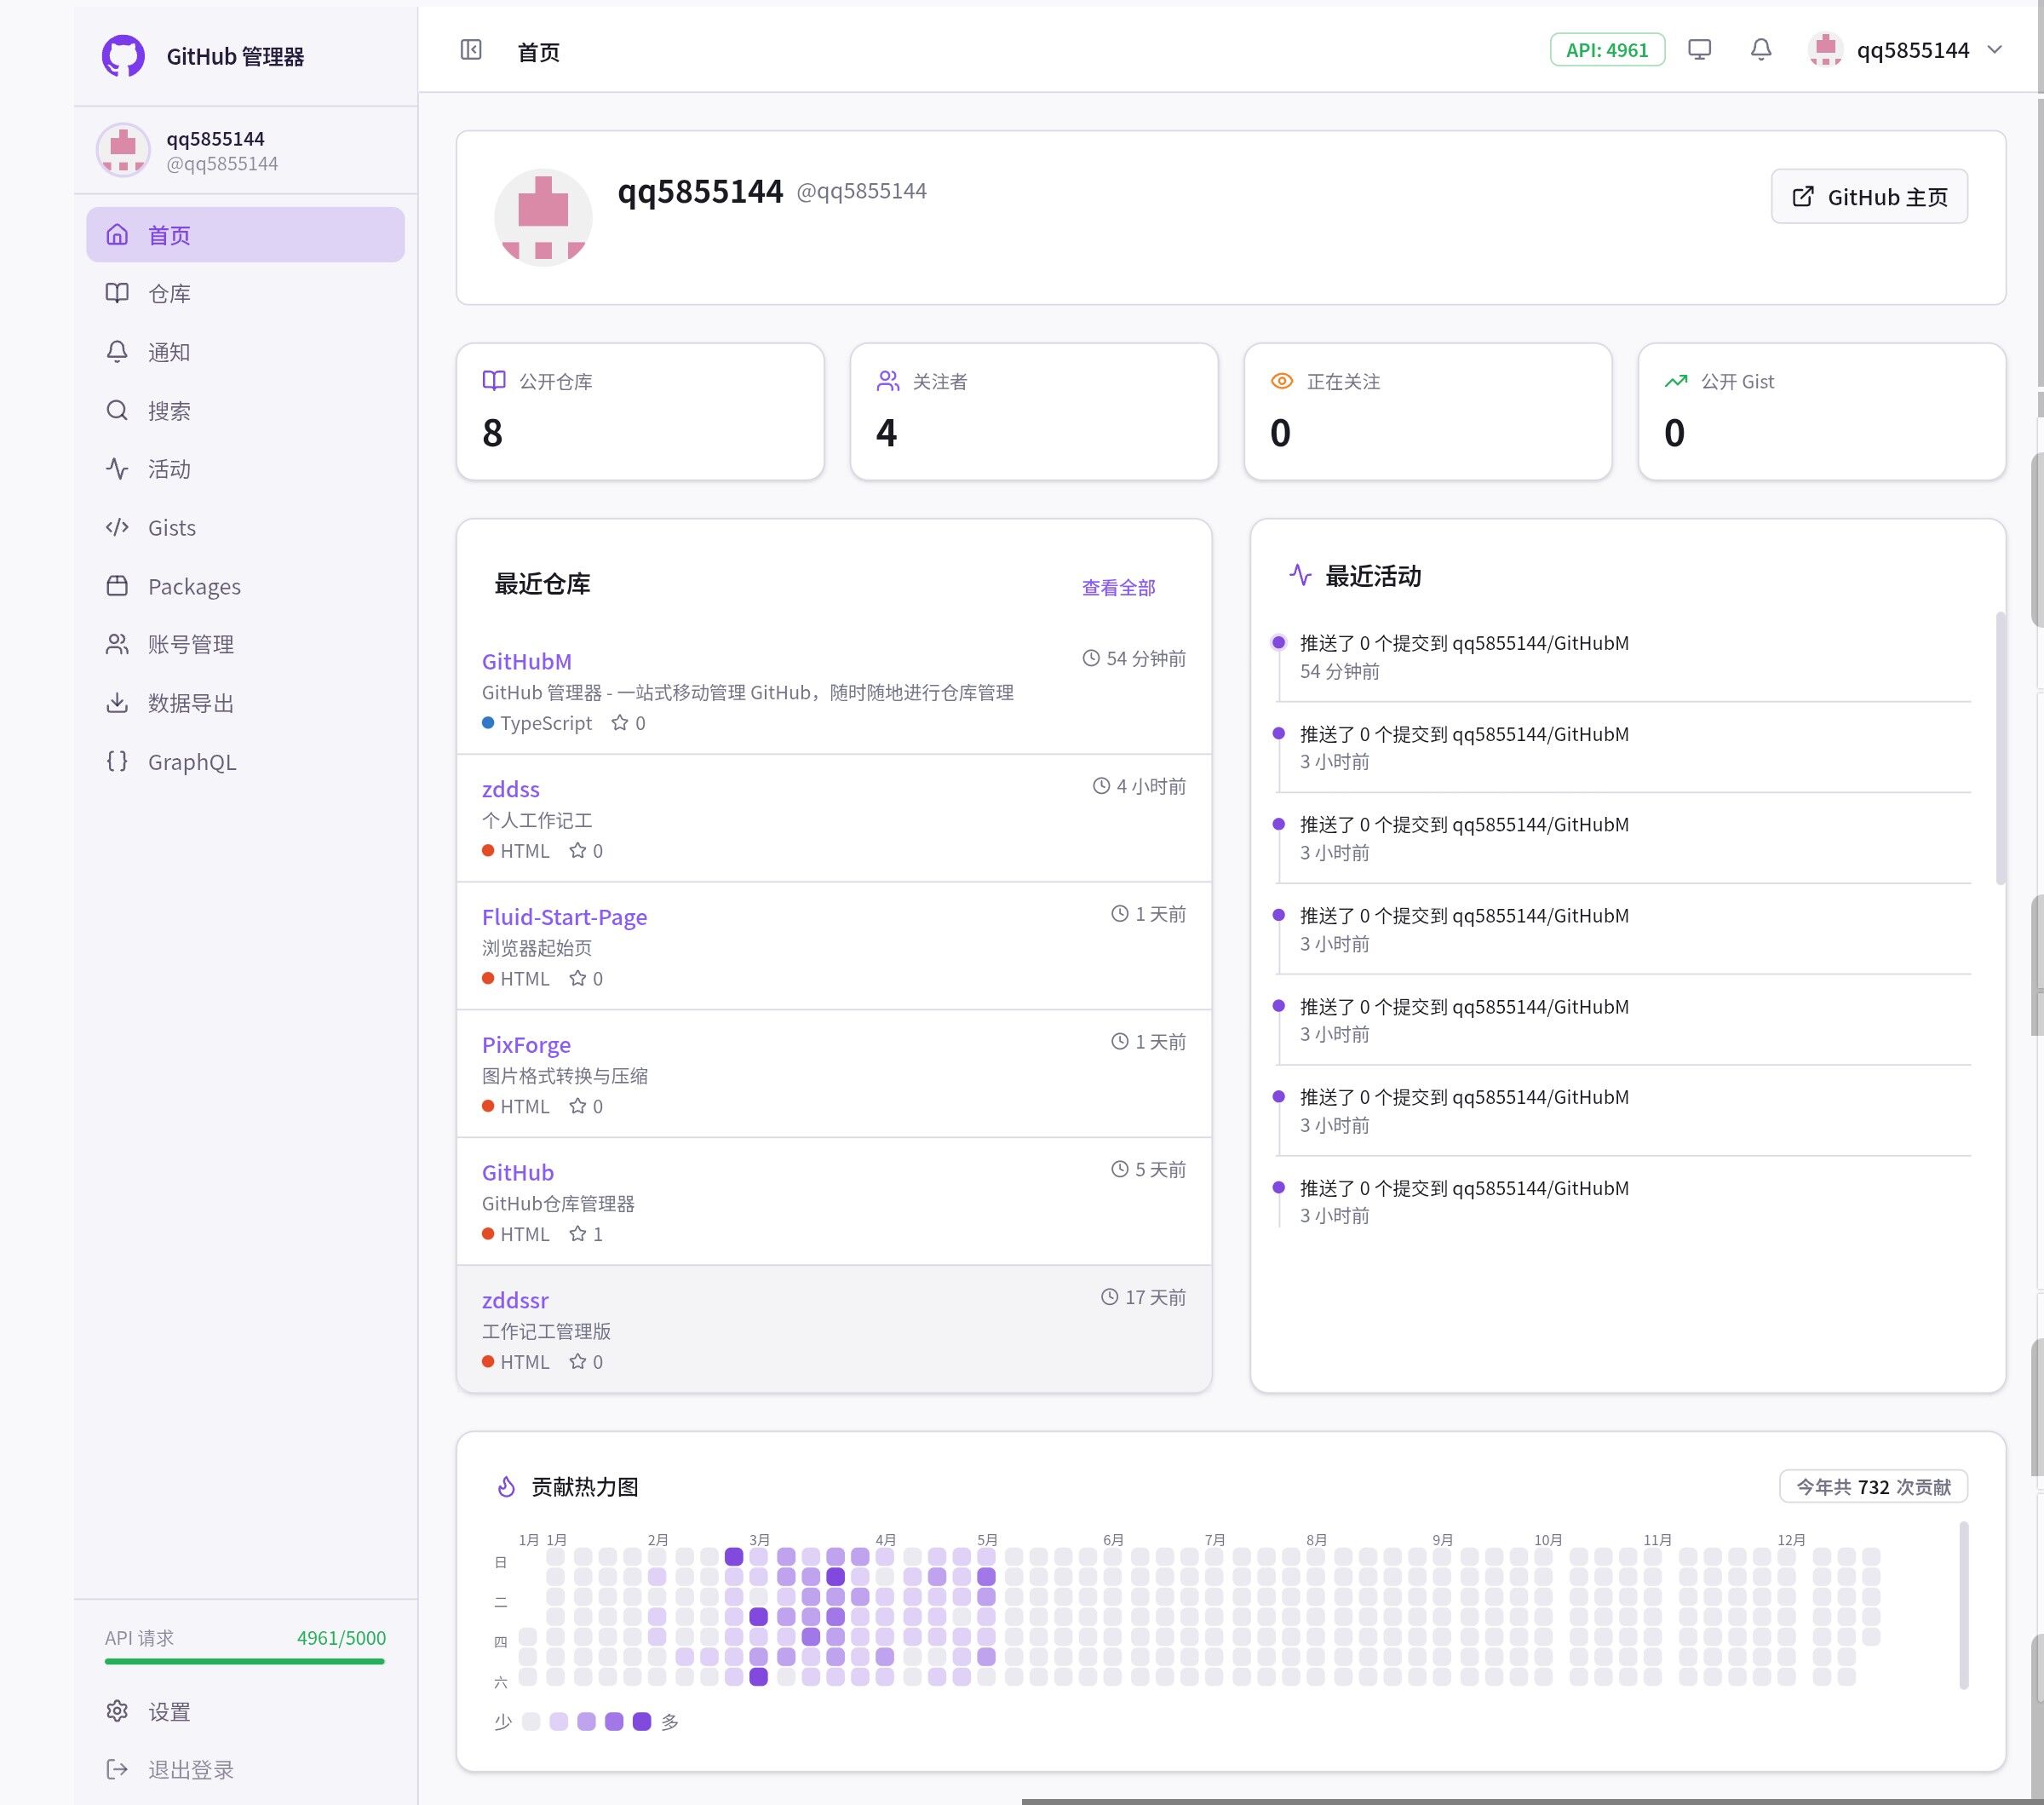Viewport: 2044px width, 1805px height.
Task: Click 查看全部 link in recent repos
Action: tap(1118, 588)
